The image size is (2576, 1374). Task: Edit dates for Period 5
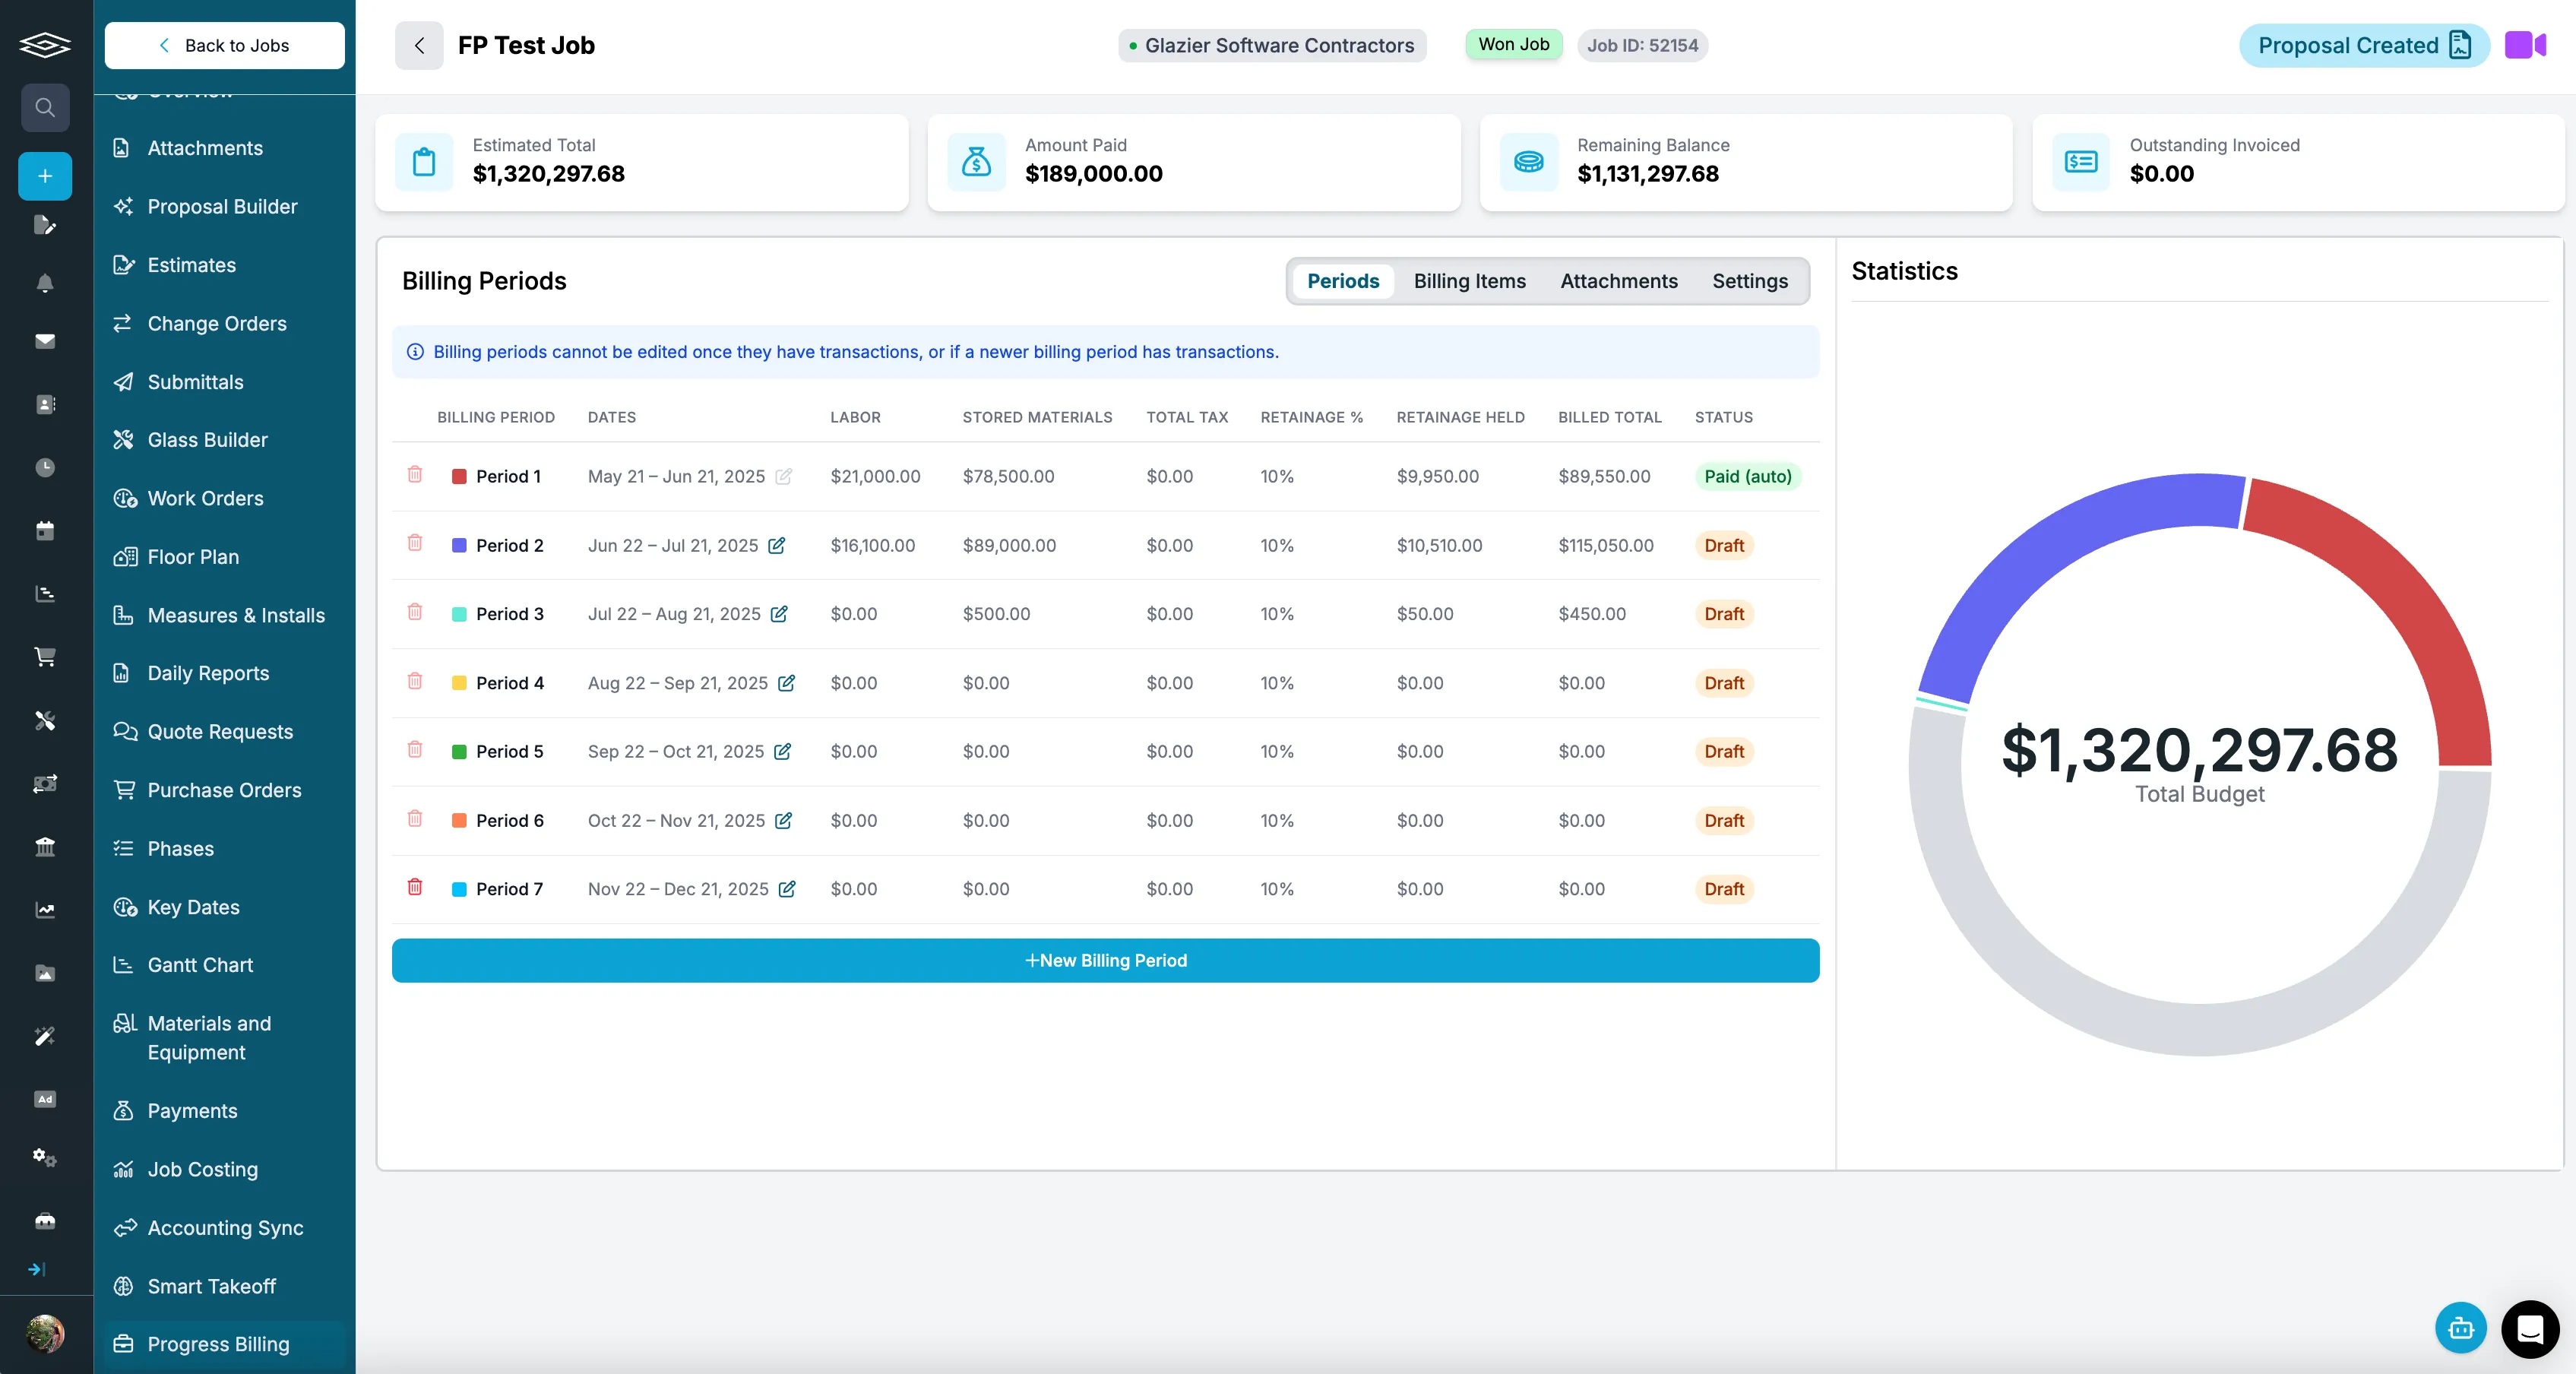tap(783, 751)
